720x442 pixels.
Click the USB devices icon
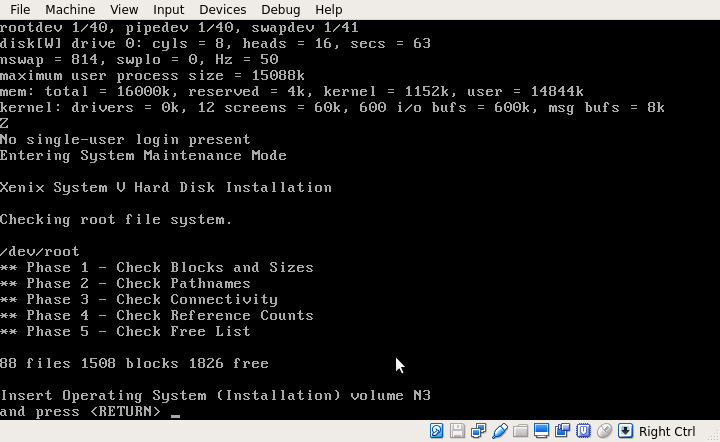tap(499, 431)
